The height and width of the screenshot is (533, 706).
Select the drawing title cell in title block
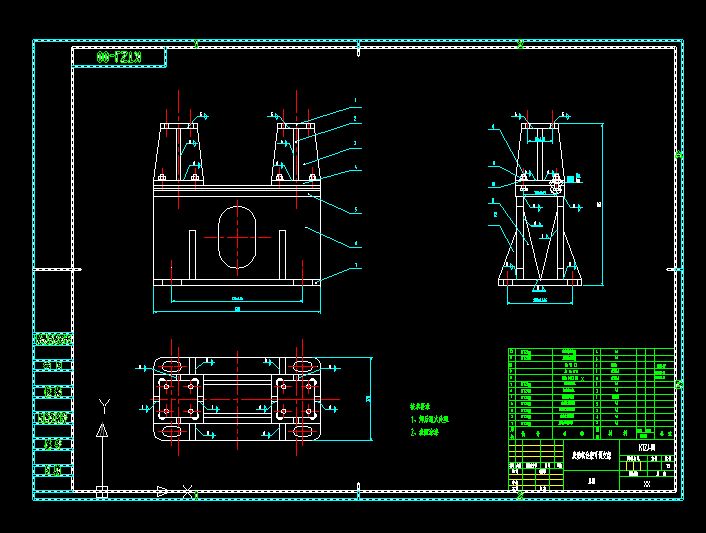pos(591,456)
